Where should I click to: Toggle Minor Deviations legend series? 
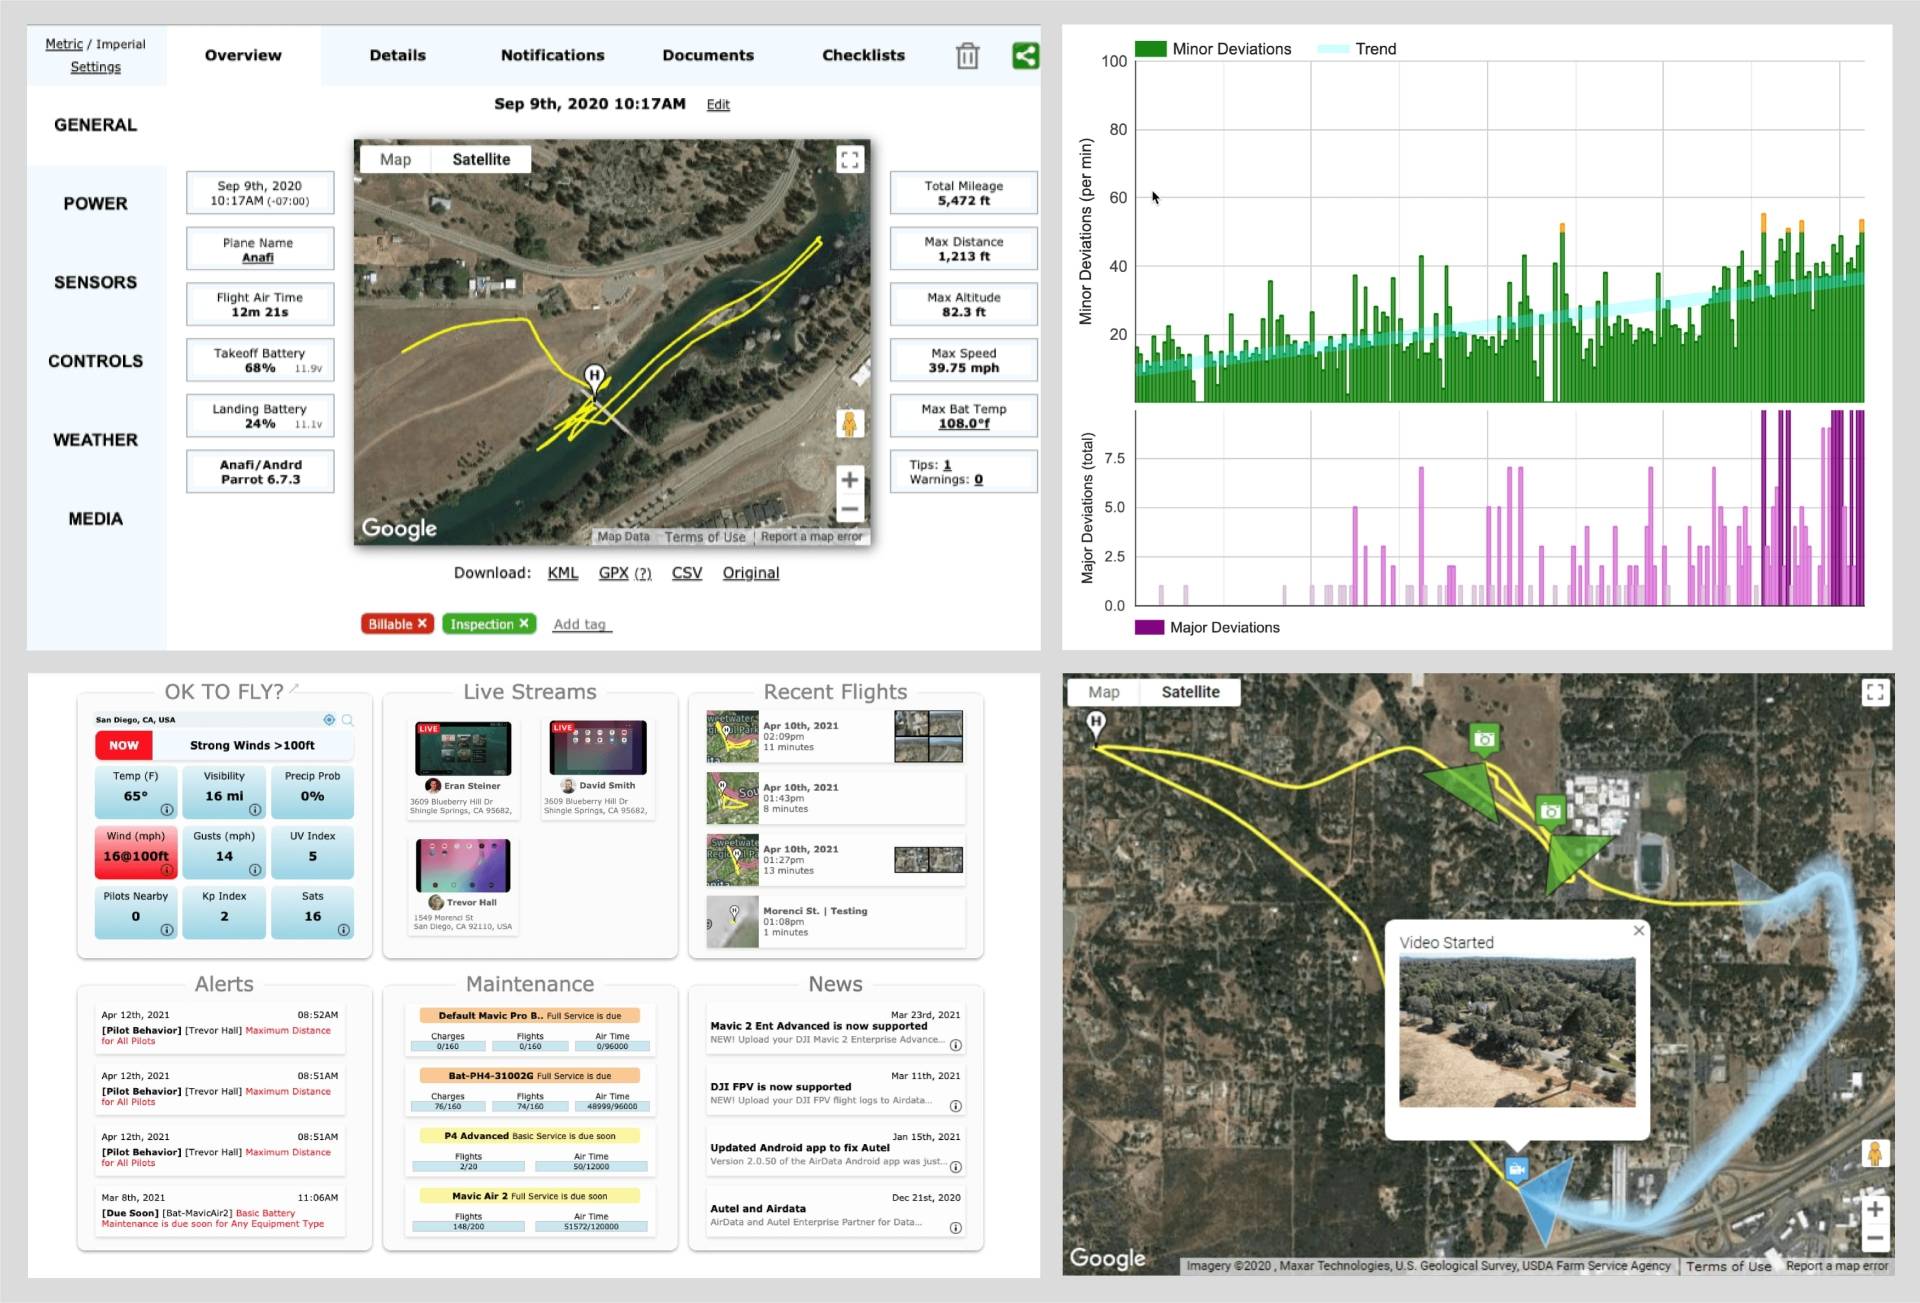pos(1213,49)
